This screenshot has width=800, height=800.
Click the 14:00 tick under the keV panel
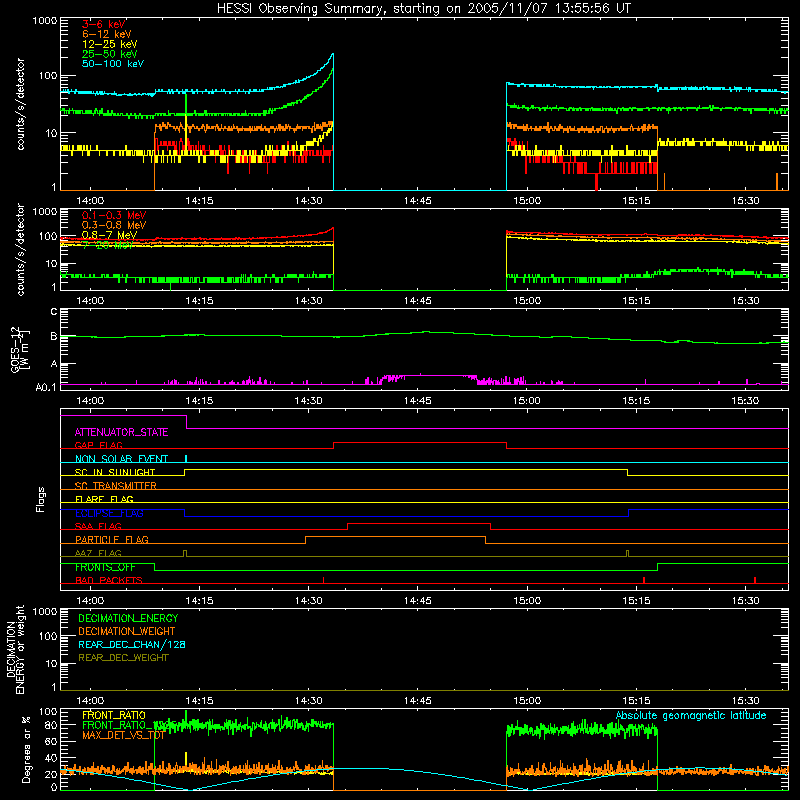90,201
